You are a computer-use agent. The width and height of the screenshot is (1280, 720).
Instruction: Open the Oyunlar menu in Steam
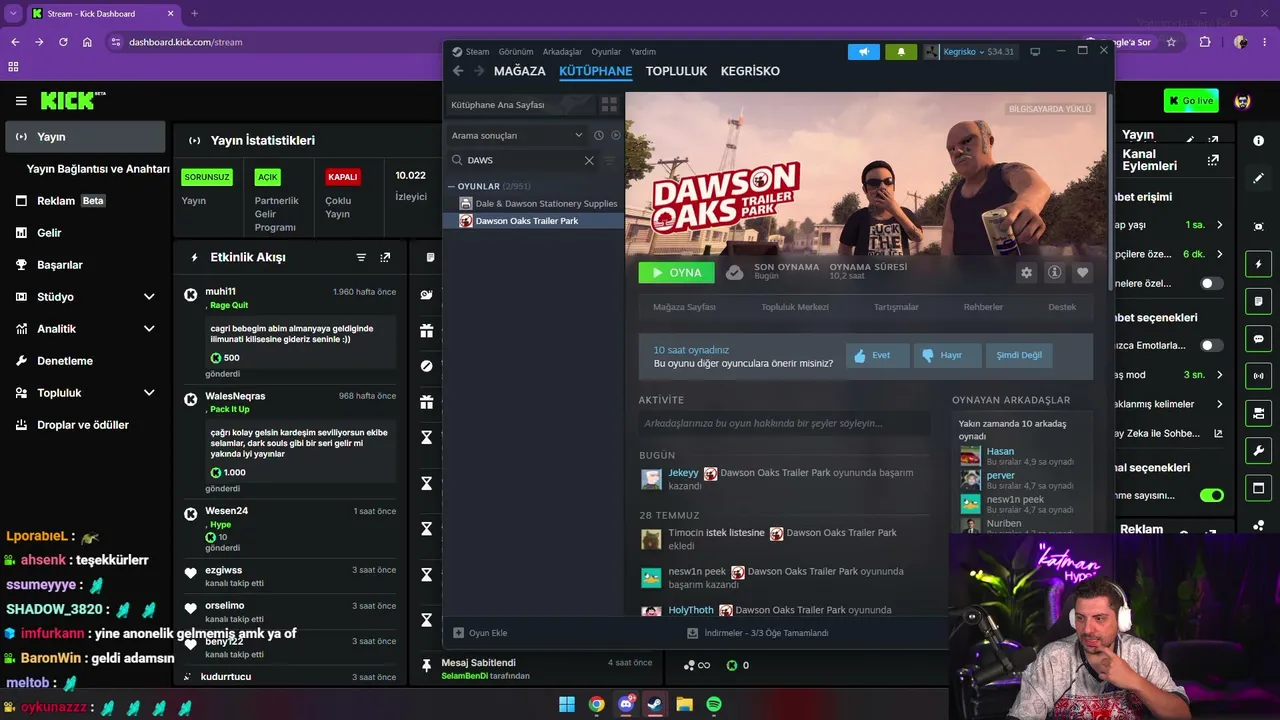point(606,52)
